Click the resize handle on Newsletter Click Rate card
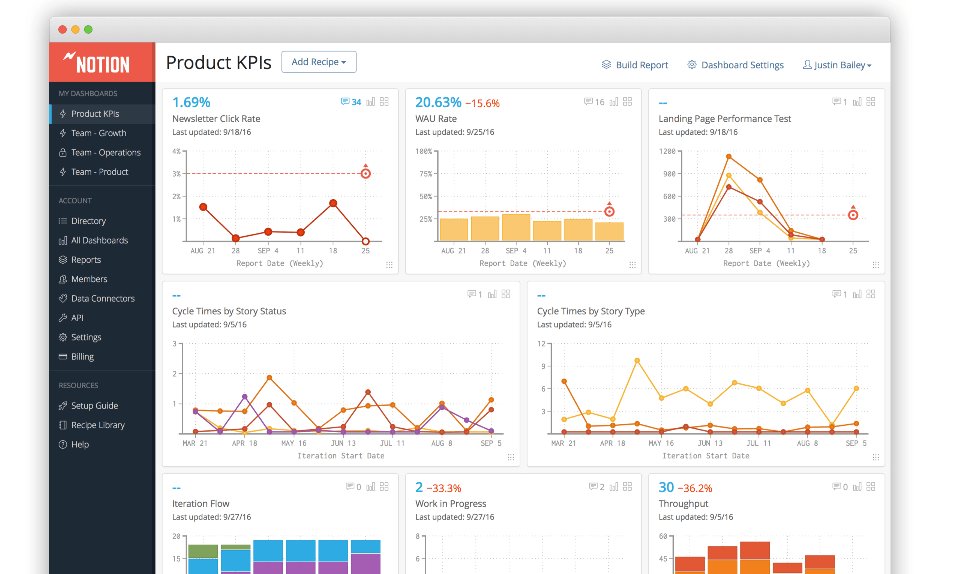The width and height of the screenshot is (962, 574). pyautogui.click(x=390, y=265)
